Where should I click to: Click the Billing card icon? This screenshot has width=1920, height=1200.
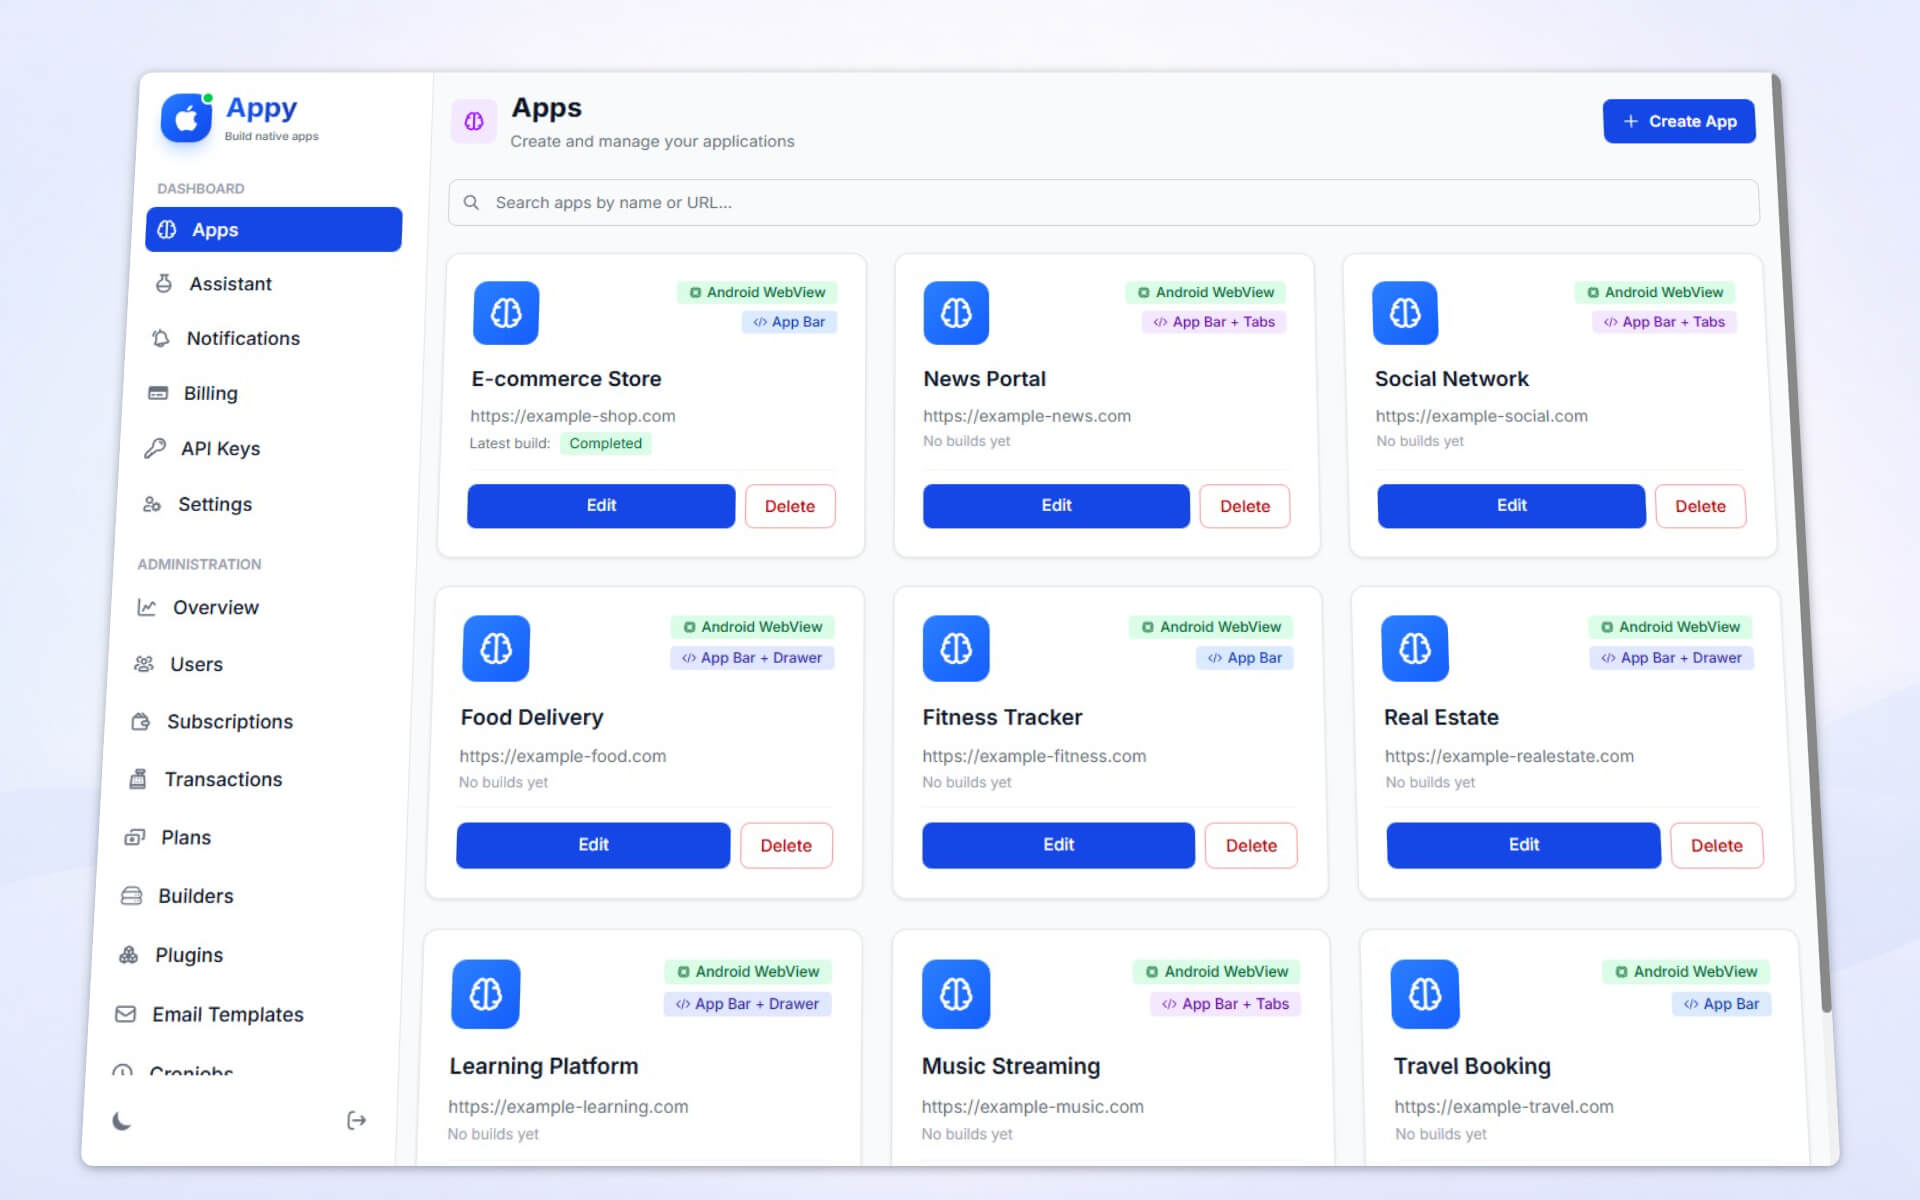pyautogui.click(x=159, y=393)
